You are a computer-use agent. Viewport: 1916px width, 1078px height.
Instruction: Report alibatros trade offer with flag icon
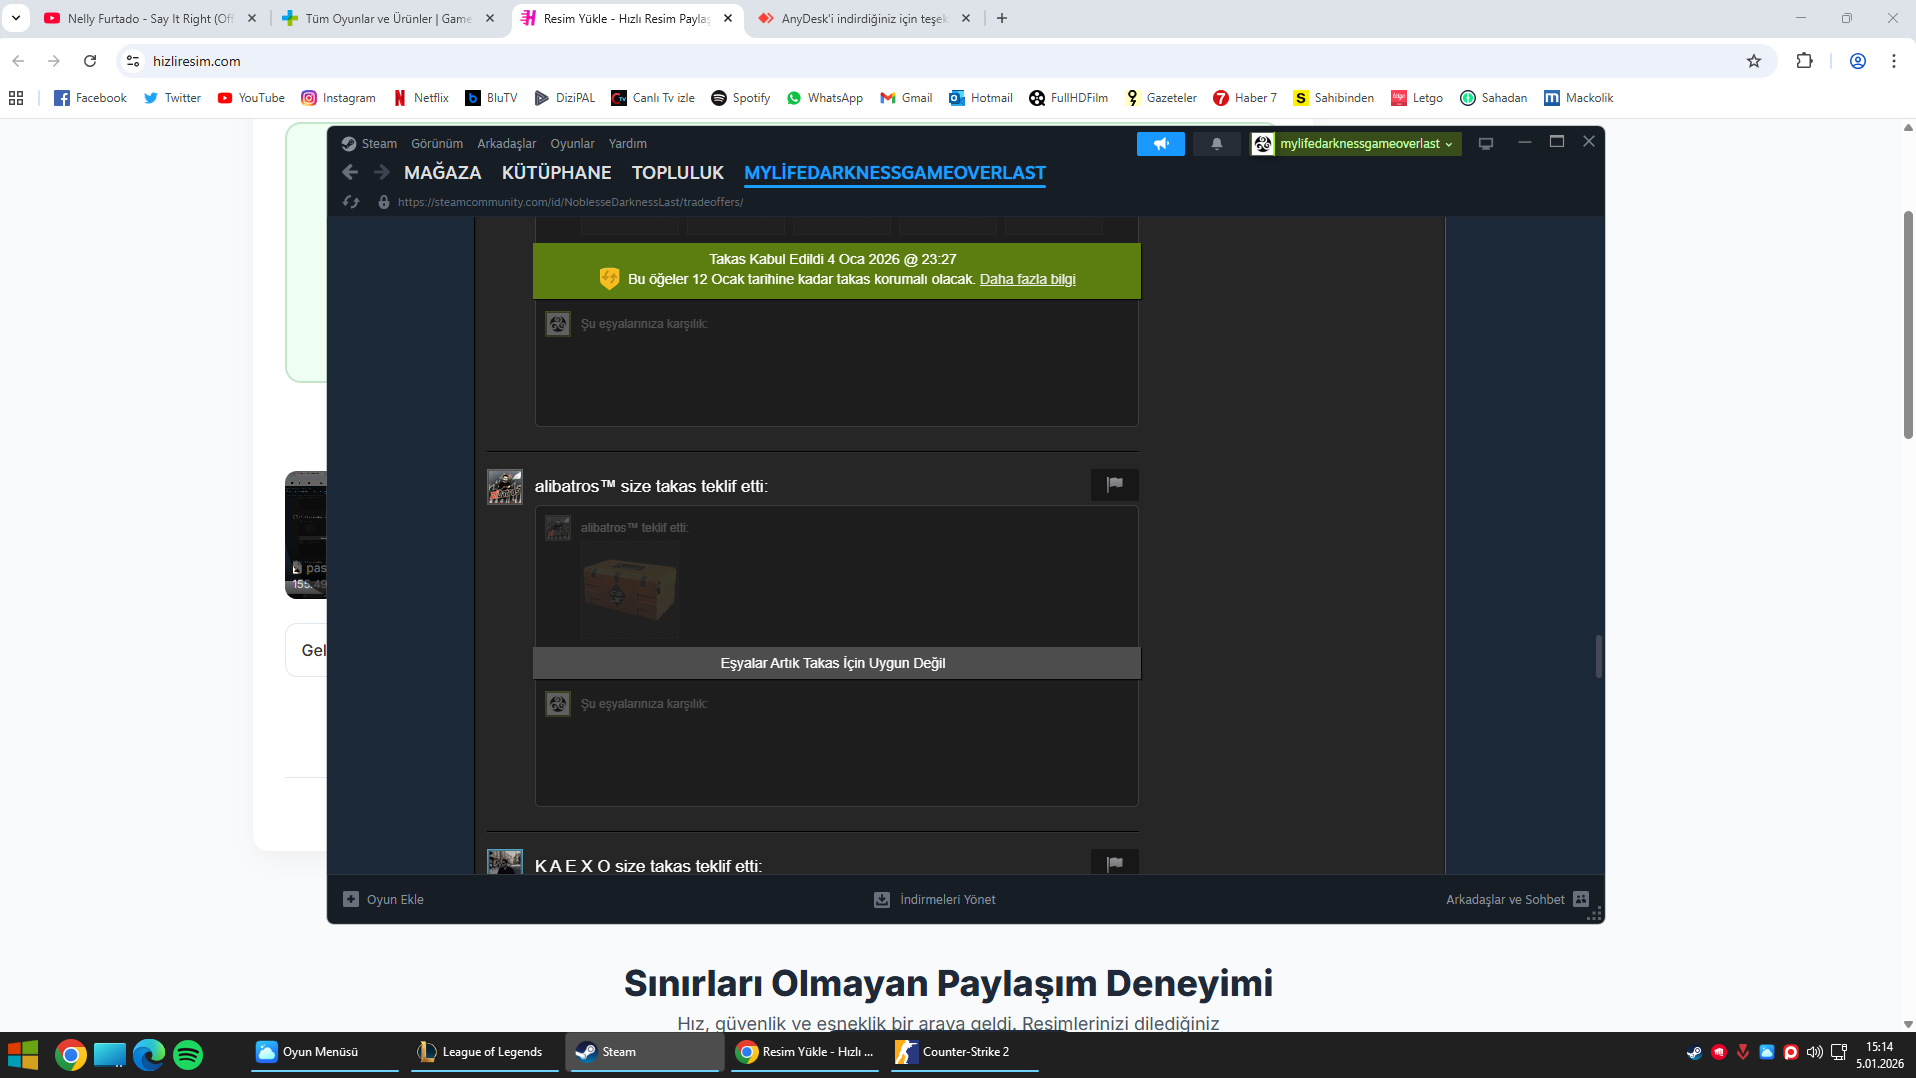point(1114,485)
